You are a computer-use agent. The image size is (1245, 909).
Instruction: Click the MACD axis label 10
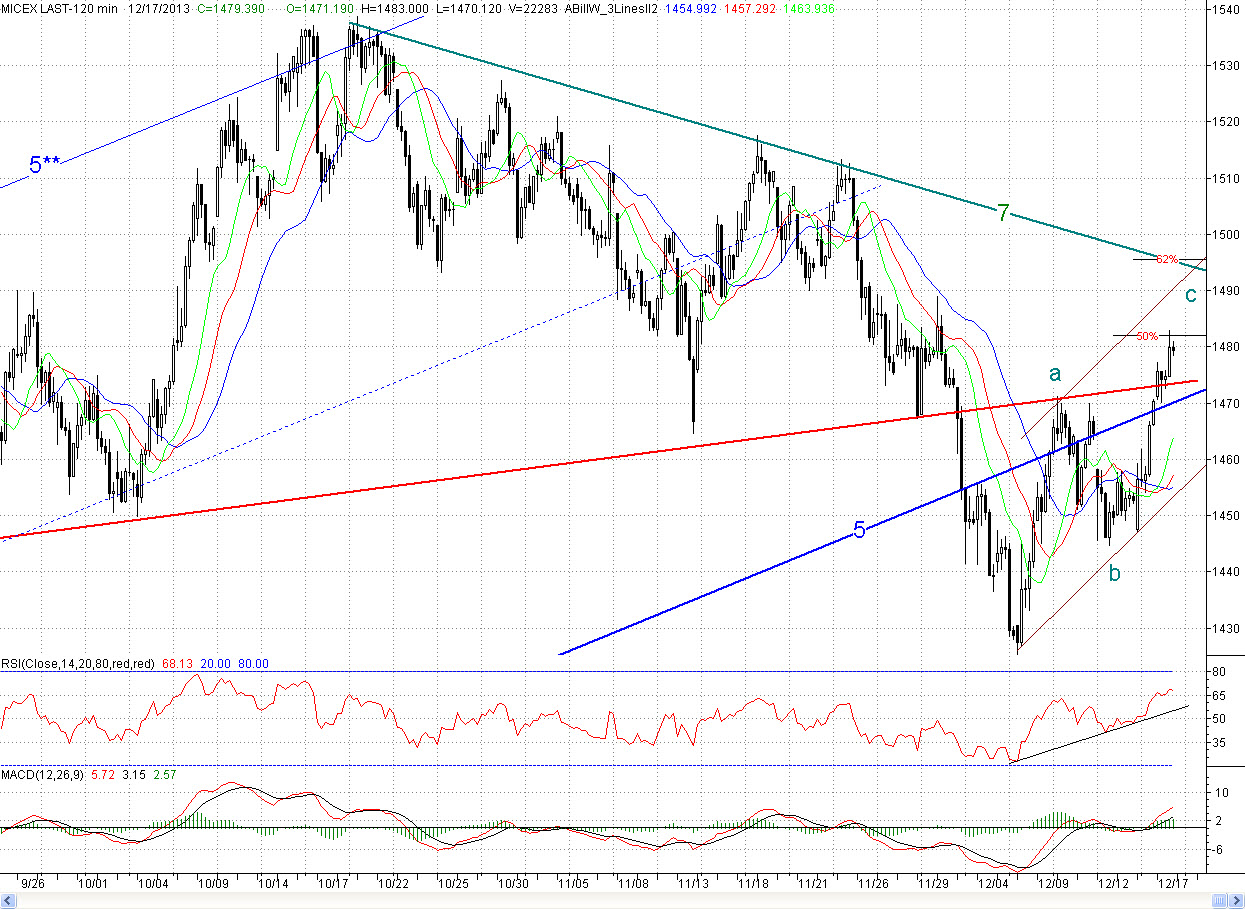(1219, 792)
